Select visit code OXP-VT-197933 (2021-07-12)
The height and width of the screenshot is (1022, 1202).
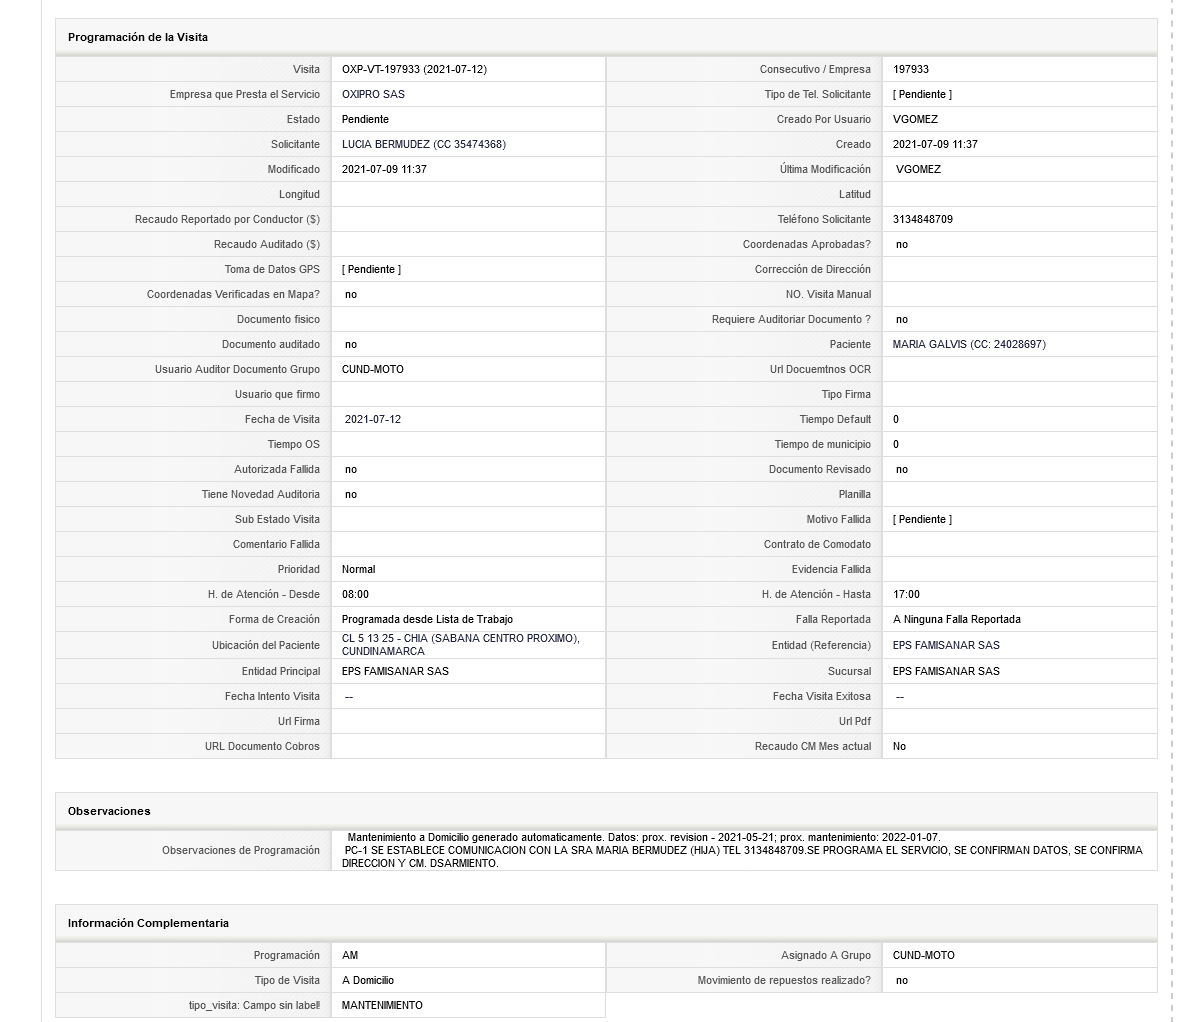point(414,69)
